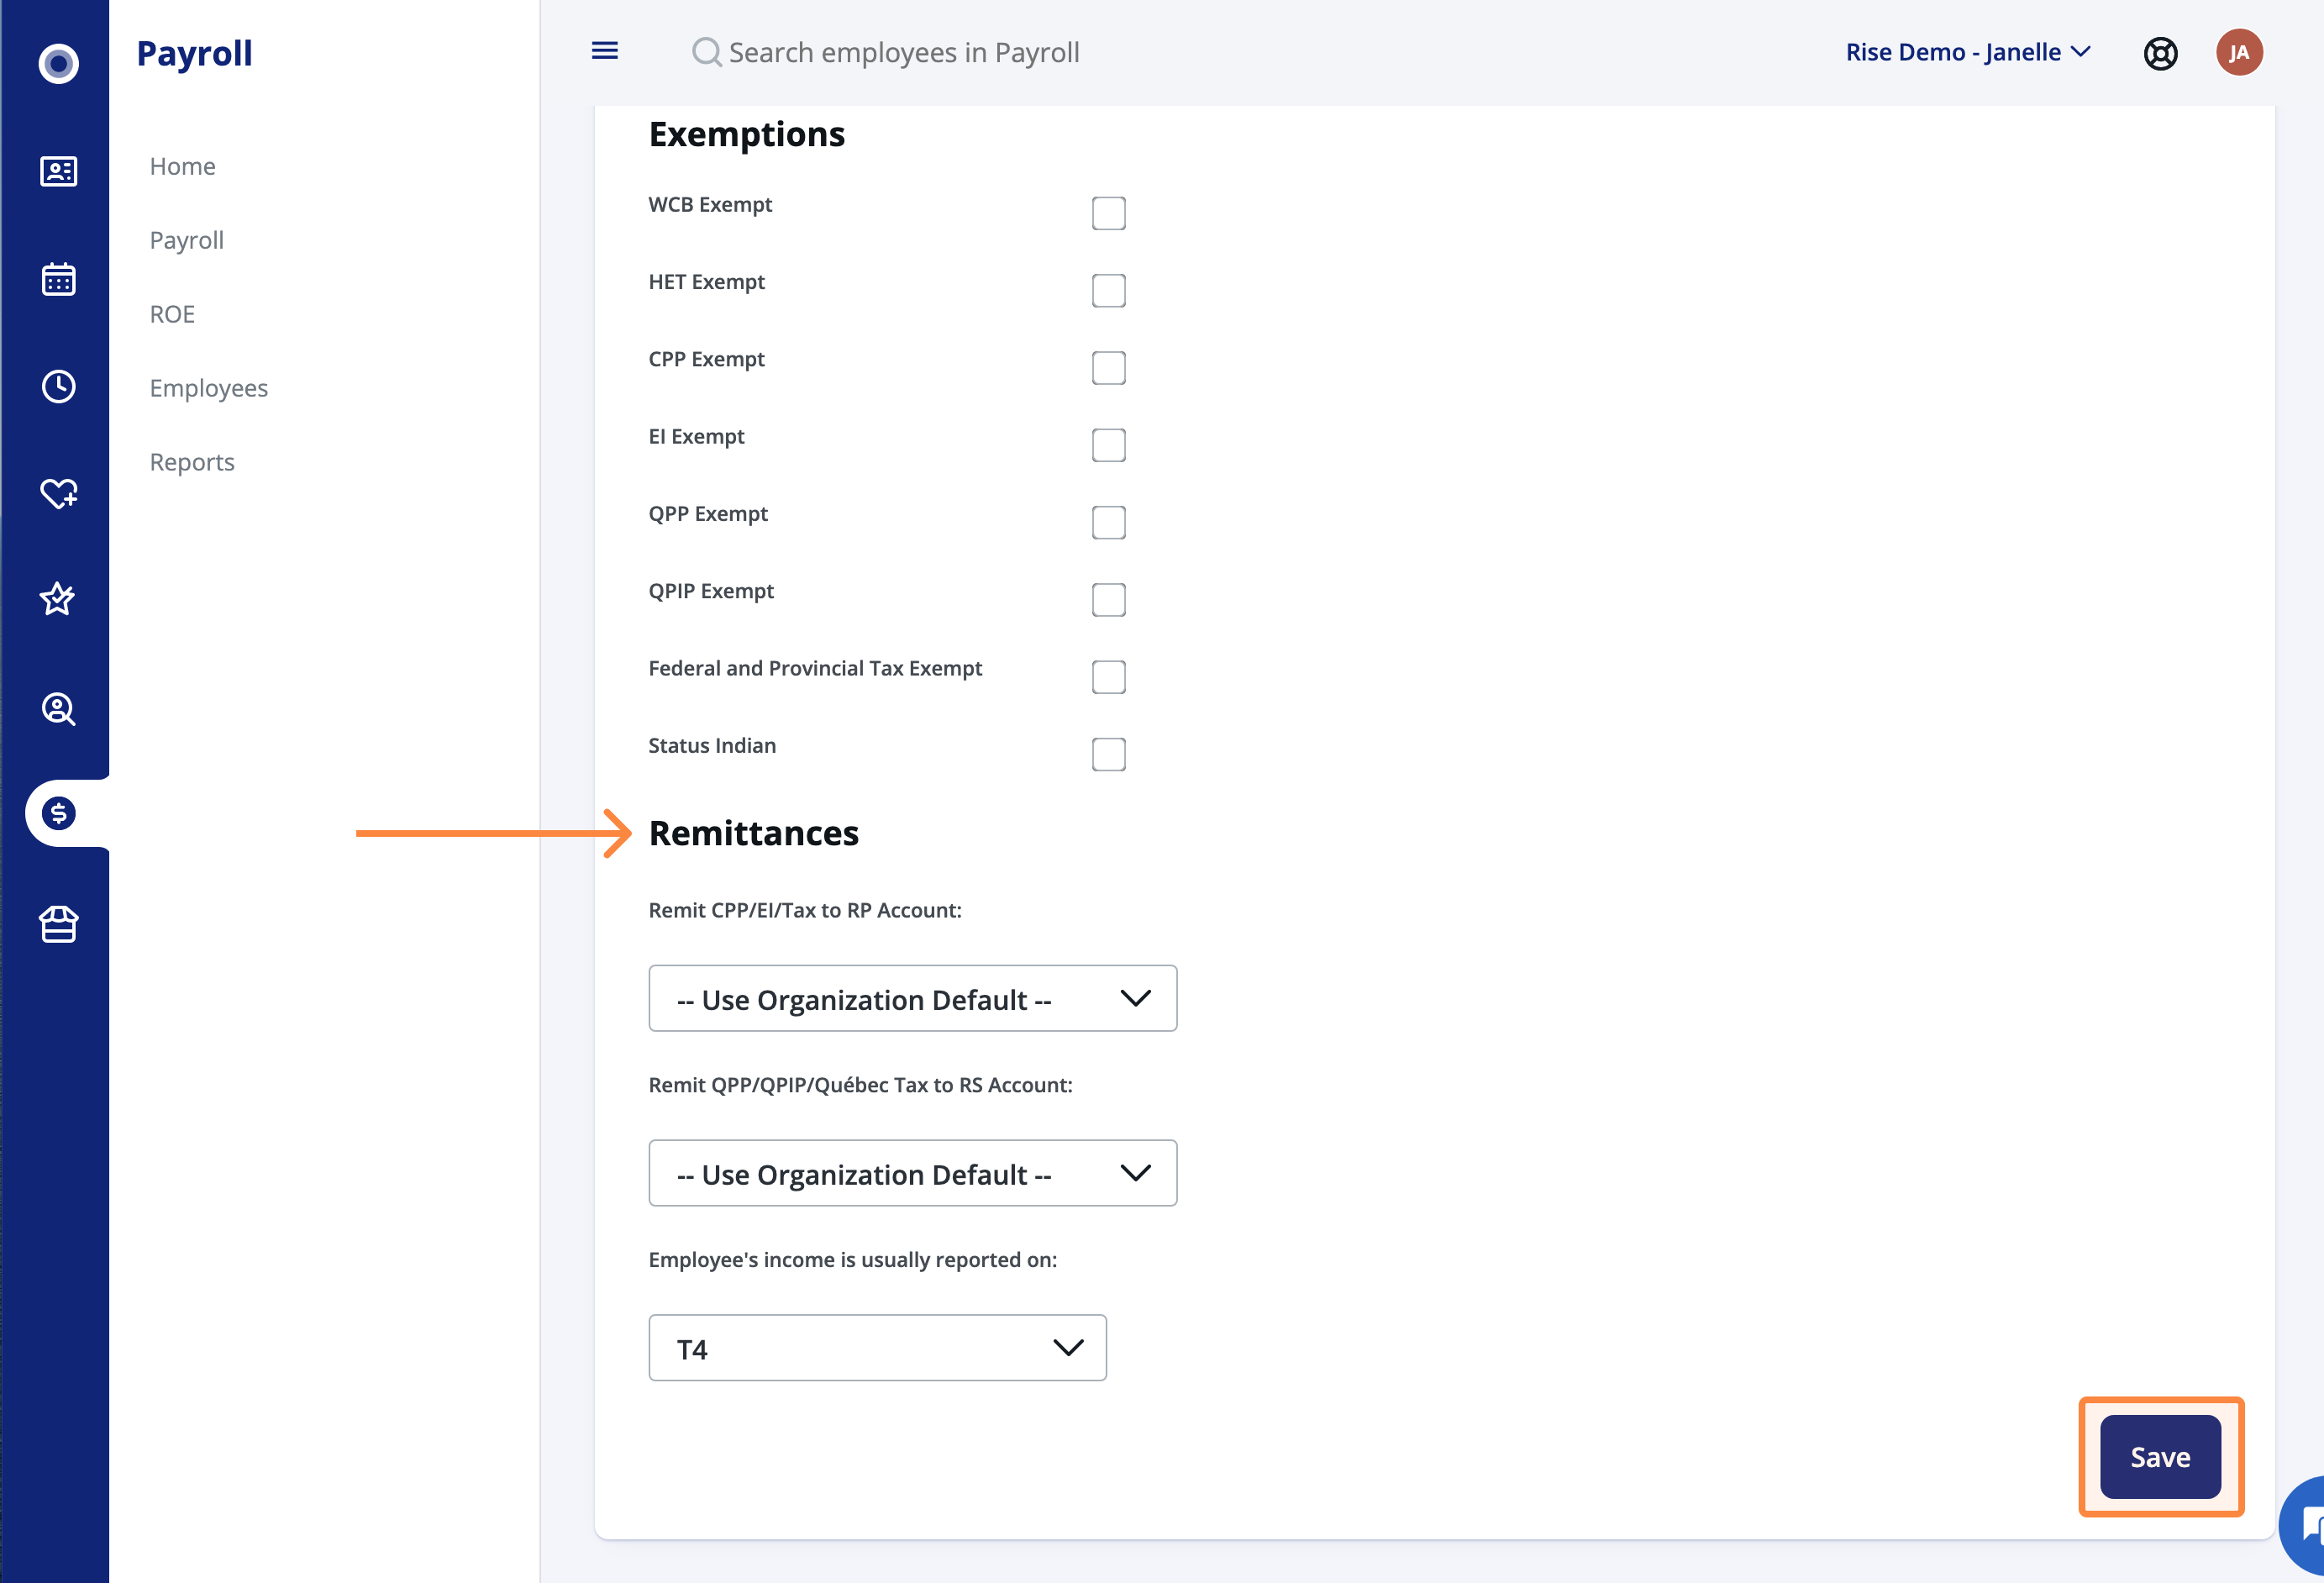Viewport: 2324px width, 1583px height.
Task: Open the storefront marketplace icon
Action: tap(59, 924)
